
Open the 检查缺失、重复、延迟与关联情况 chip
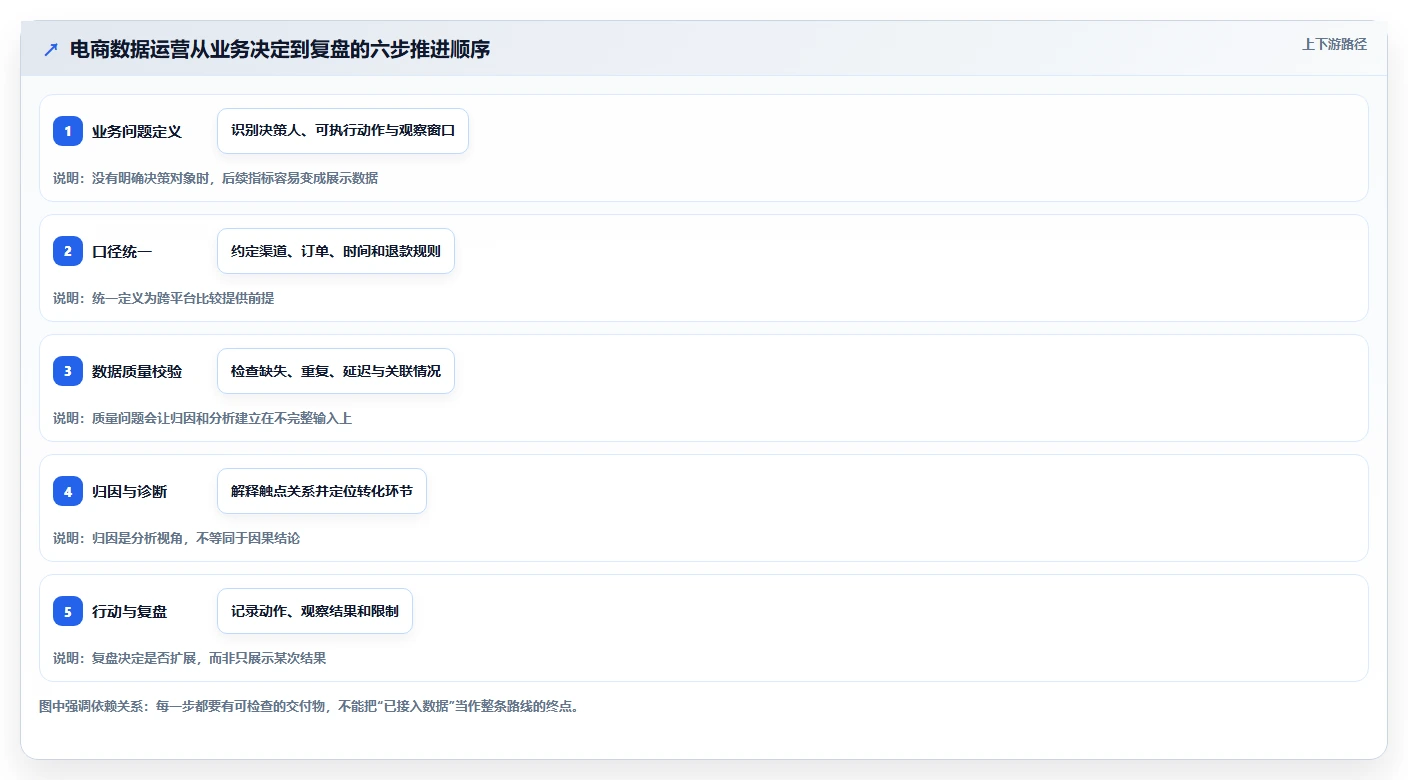pyautogui.click(x=336, y=371)
